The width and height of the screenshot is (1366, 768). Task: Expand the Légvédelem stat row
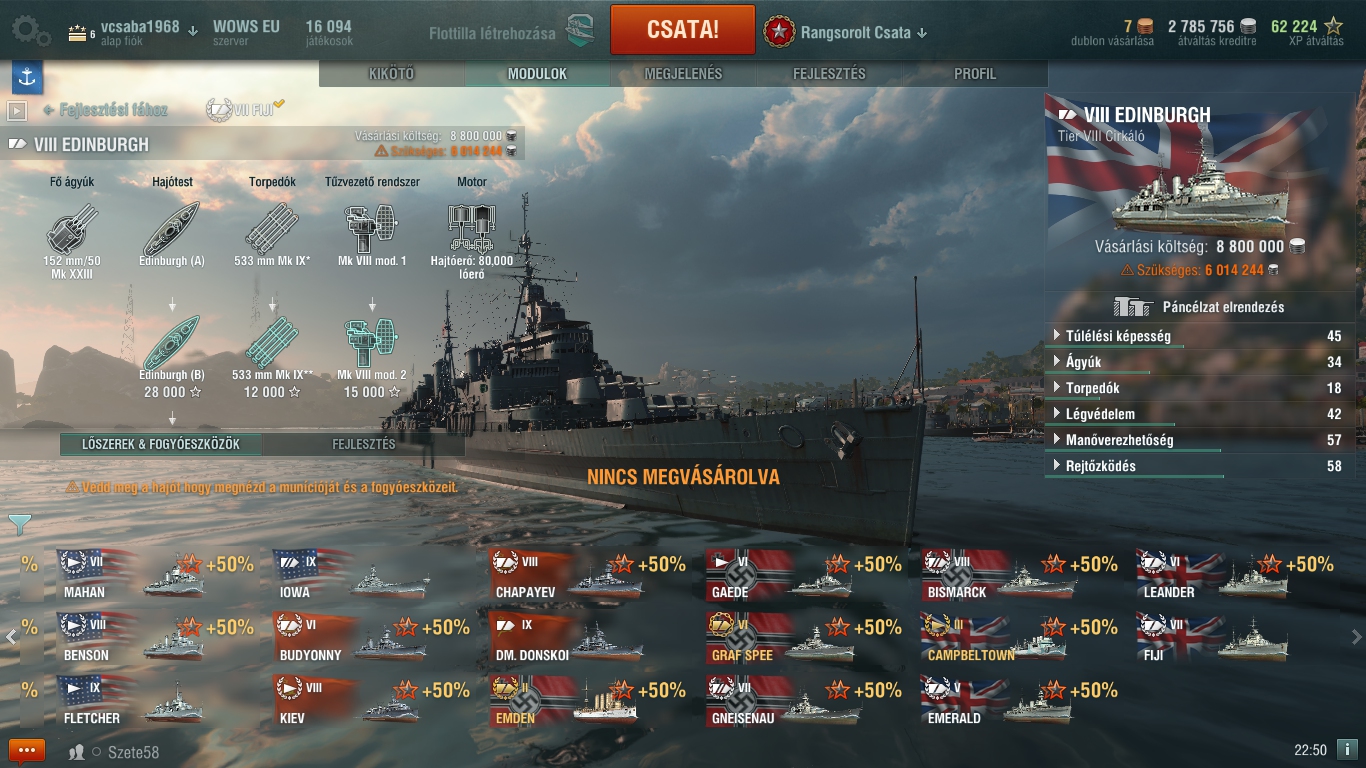tap(1197, 414)
